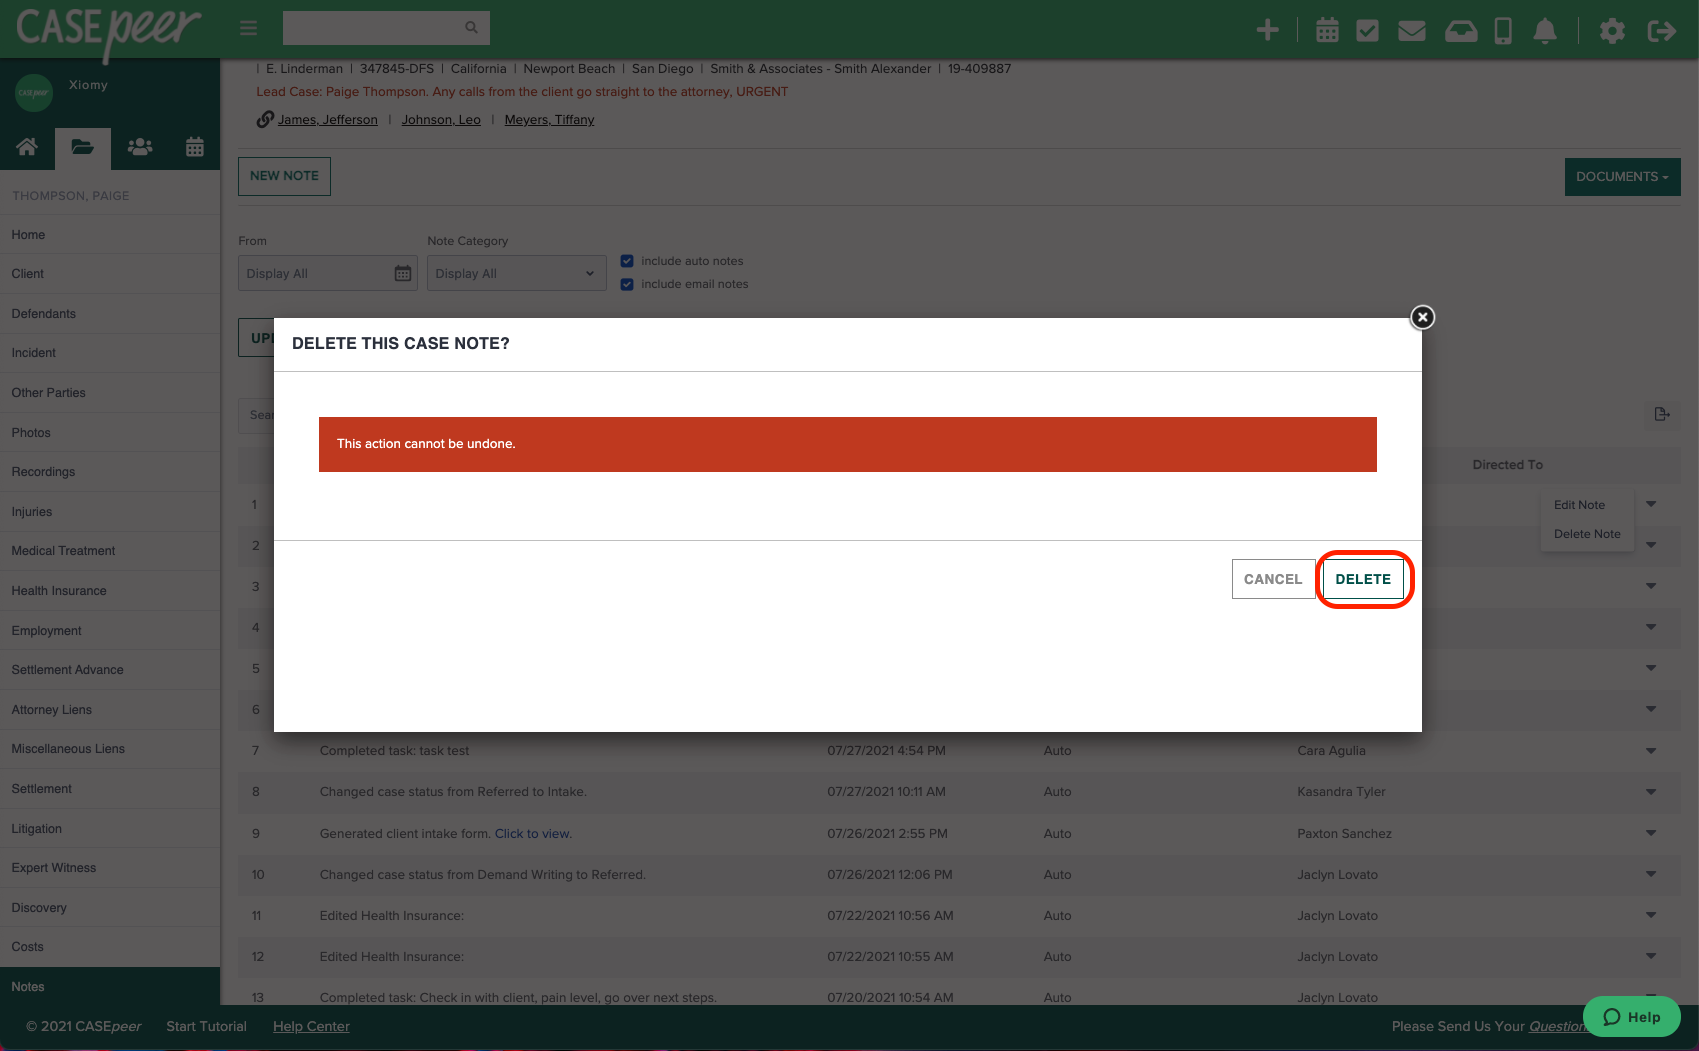Switch to the Litigation section
The width and height of the screenshot is (1699, 1051).
pos(36,828)
